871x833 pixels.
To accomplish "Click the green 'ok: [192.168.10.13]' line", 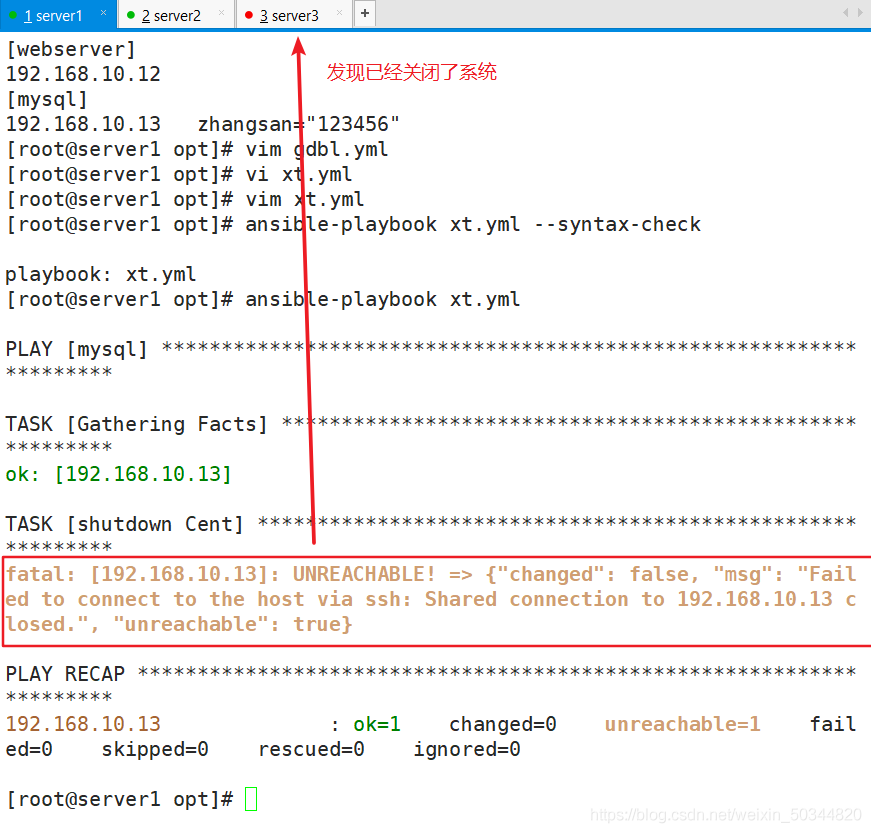I will [x=118, y=474].
